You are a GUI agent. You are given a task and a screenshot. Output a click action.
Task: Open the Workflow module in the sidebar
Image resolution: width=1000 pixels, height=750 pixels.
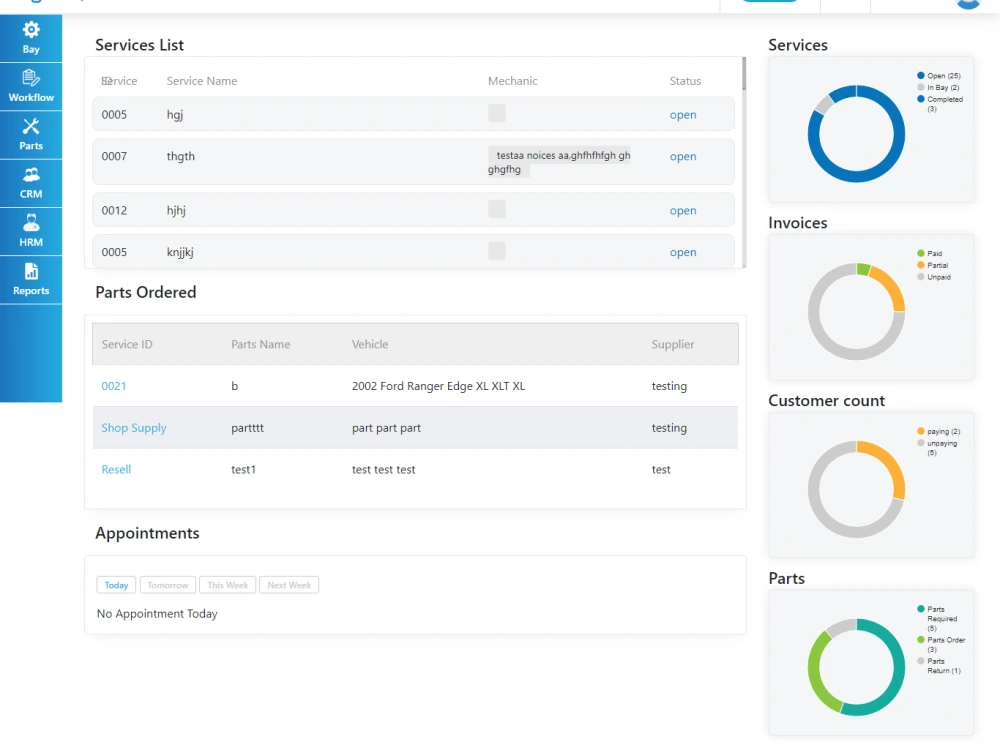(31, 86)
